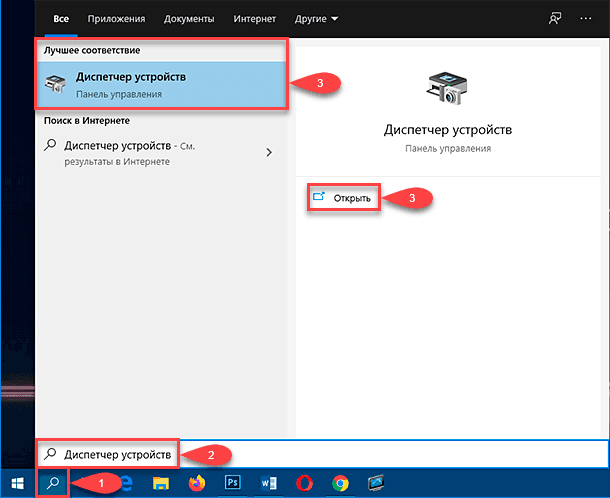Click the Device Manager icon in best match
This screenshot has width=610, height=498.
[x=55, y=84]
